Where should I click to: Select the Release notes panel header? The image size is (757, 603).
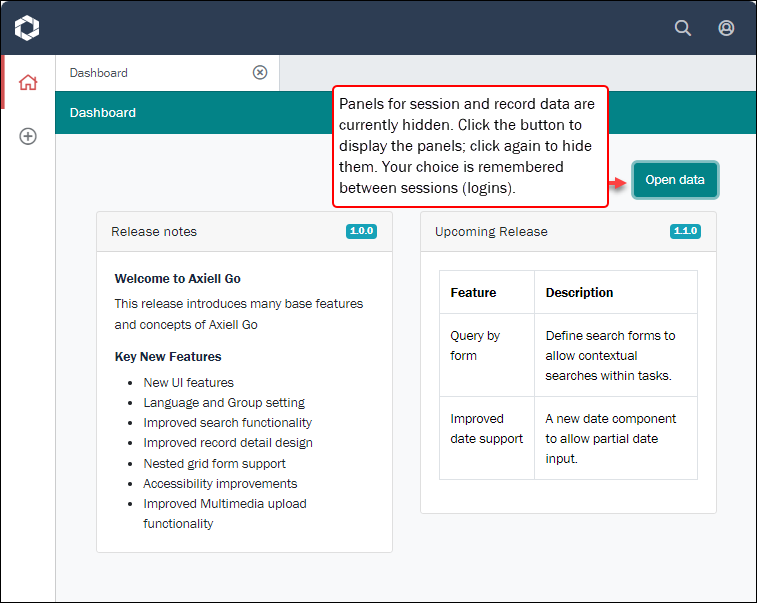(154, 231)
